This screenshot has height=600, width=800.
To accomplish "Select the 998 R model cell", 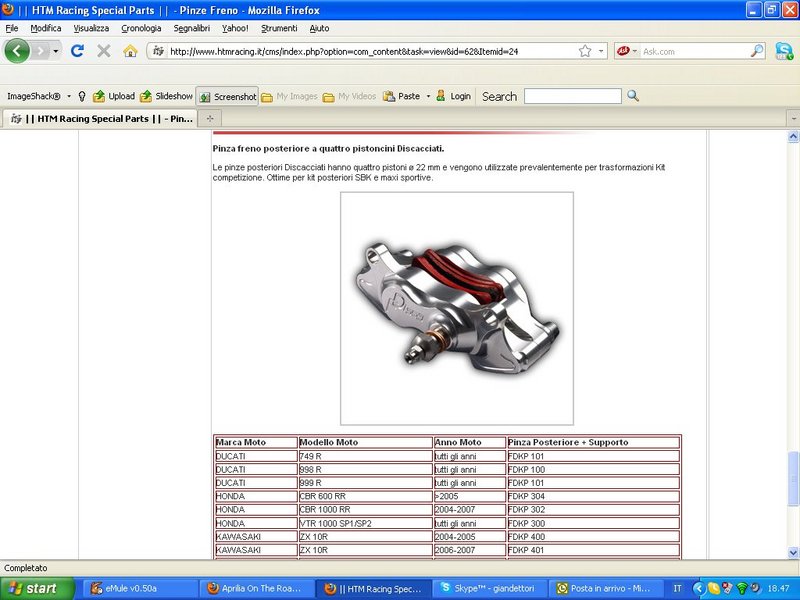I will pyautogui.click(x=365, y=469).
